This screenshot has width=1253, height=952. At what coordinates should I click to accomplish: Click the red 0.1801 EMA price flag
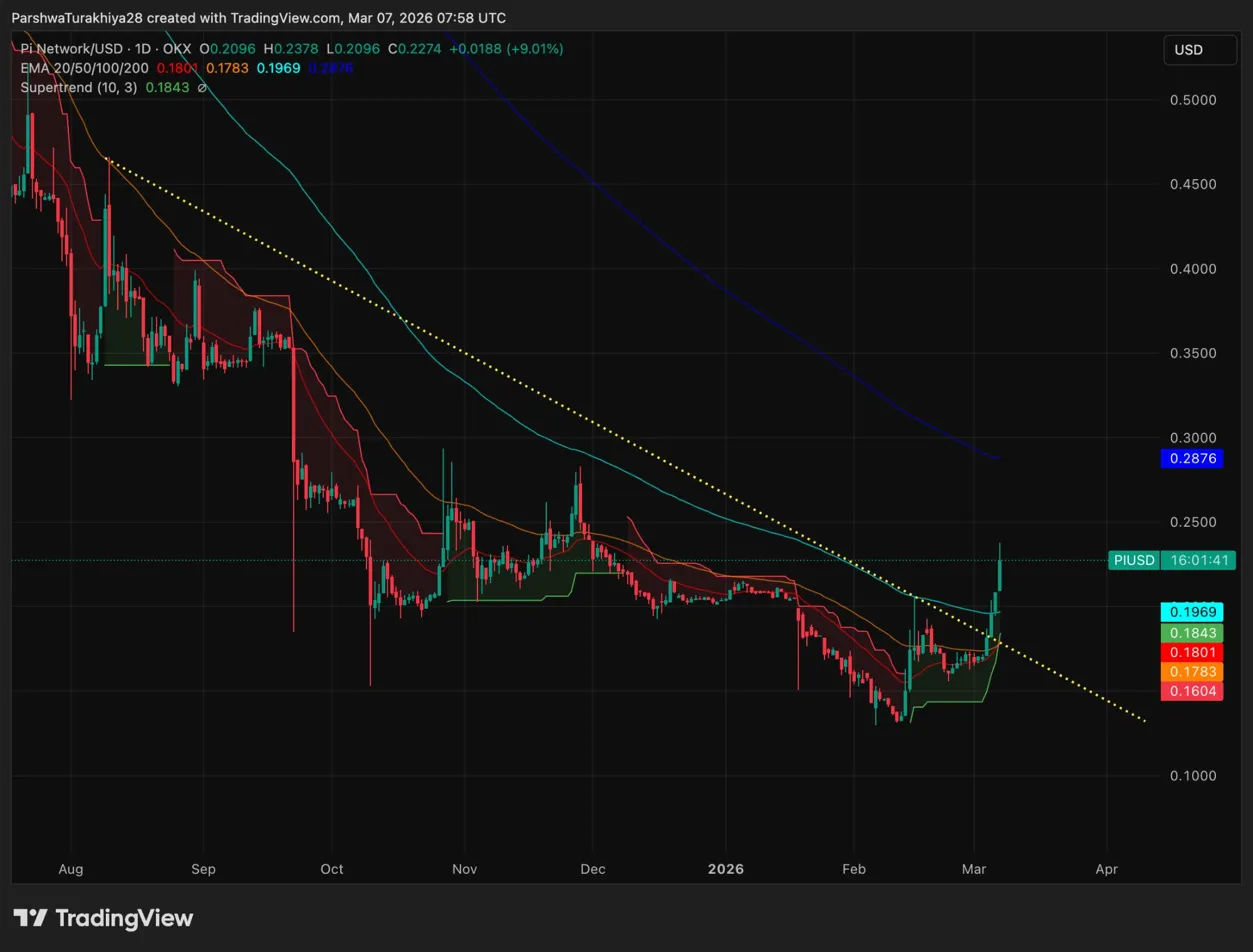(1192, 653)
